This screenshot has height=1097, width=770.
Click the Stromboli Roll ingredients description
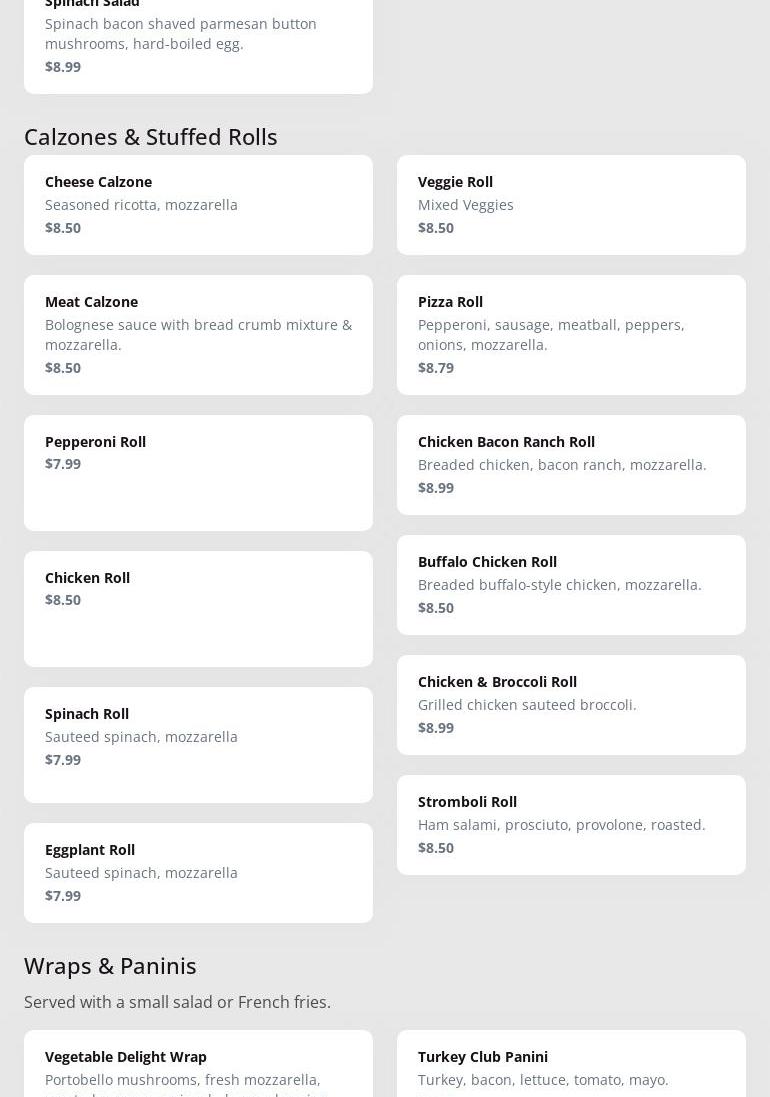(561, 825)
